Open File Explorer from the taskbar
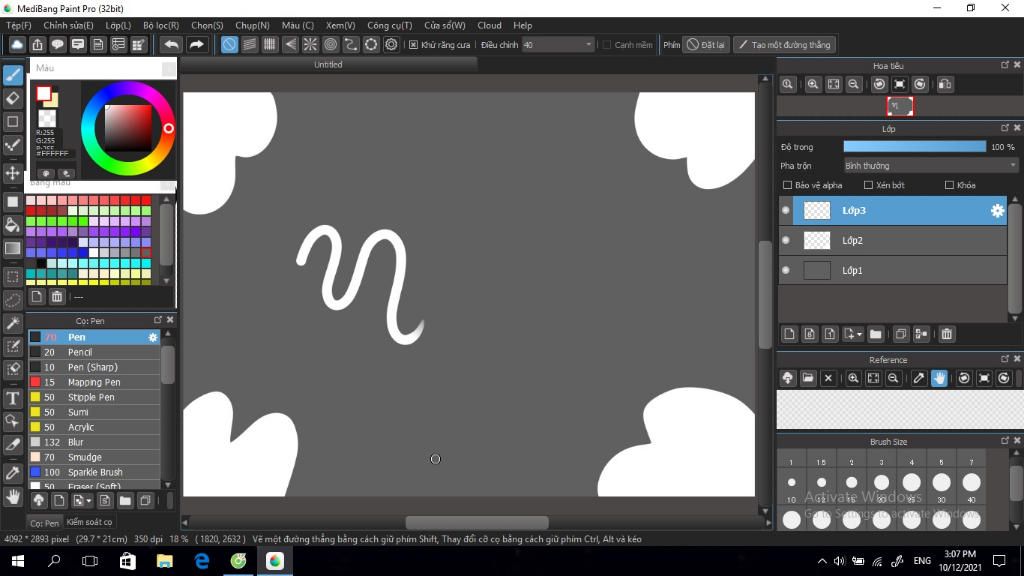This screenshot has height=576, width=1024. coord(165,561)
